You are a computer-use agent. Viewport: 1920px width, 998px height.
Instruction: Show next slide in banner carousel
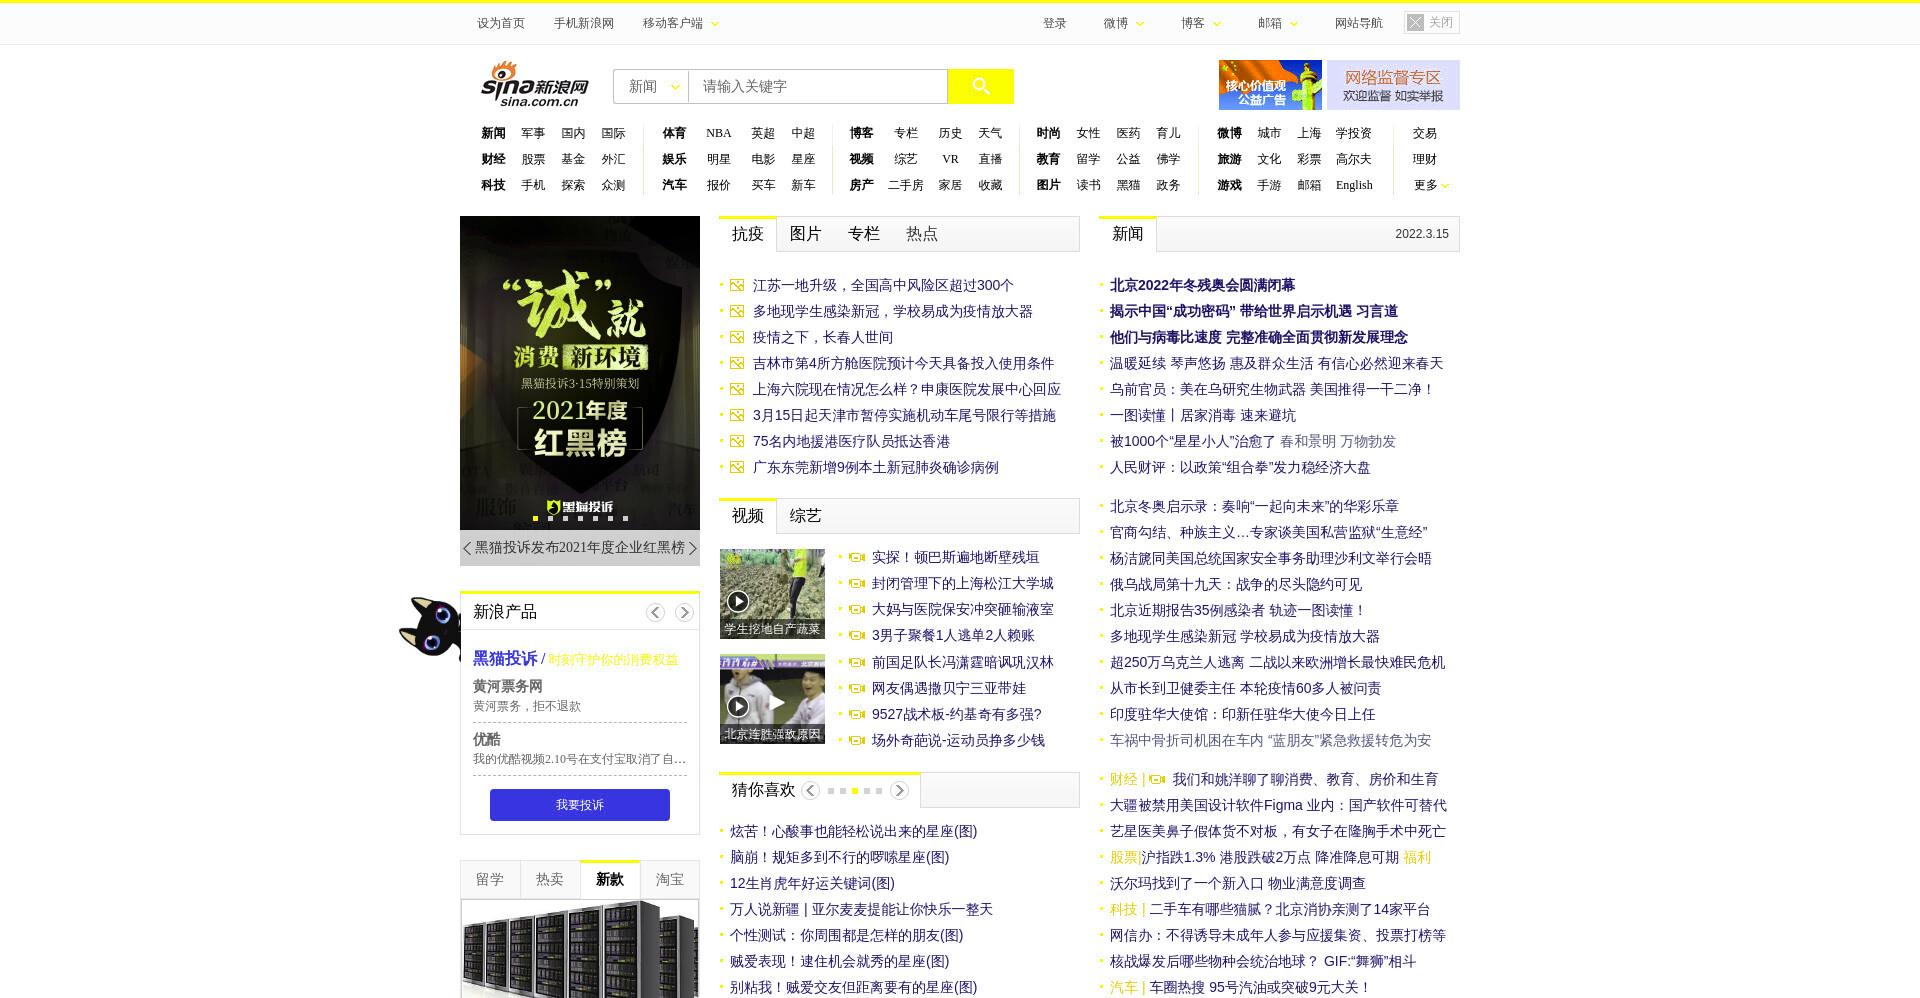[693, 548]
